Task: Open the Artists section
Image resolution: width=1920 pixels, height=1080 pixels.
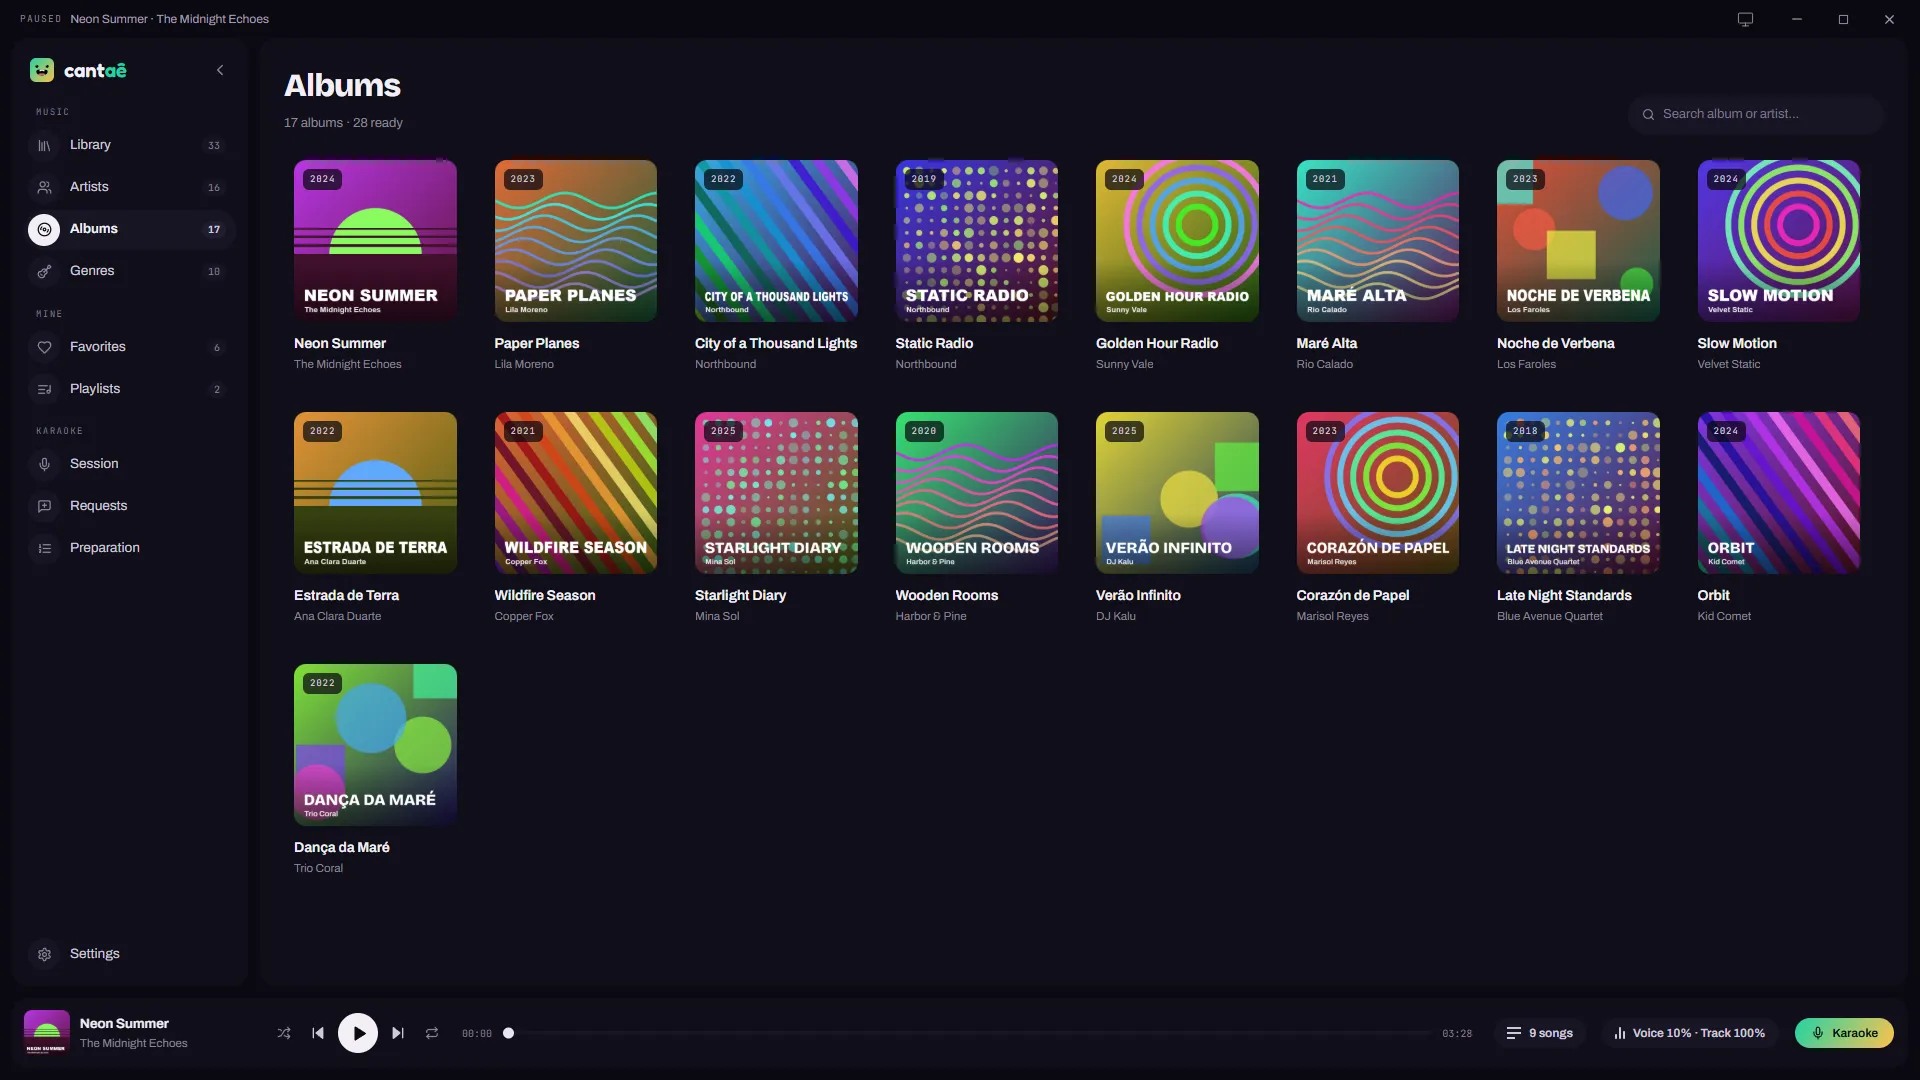Action: [x=131, y=187]
